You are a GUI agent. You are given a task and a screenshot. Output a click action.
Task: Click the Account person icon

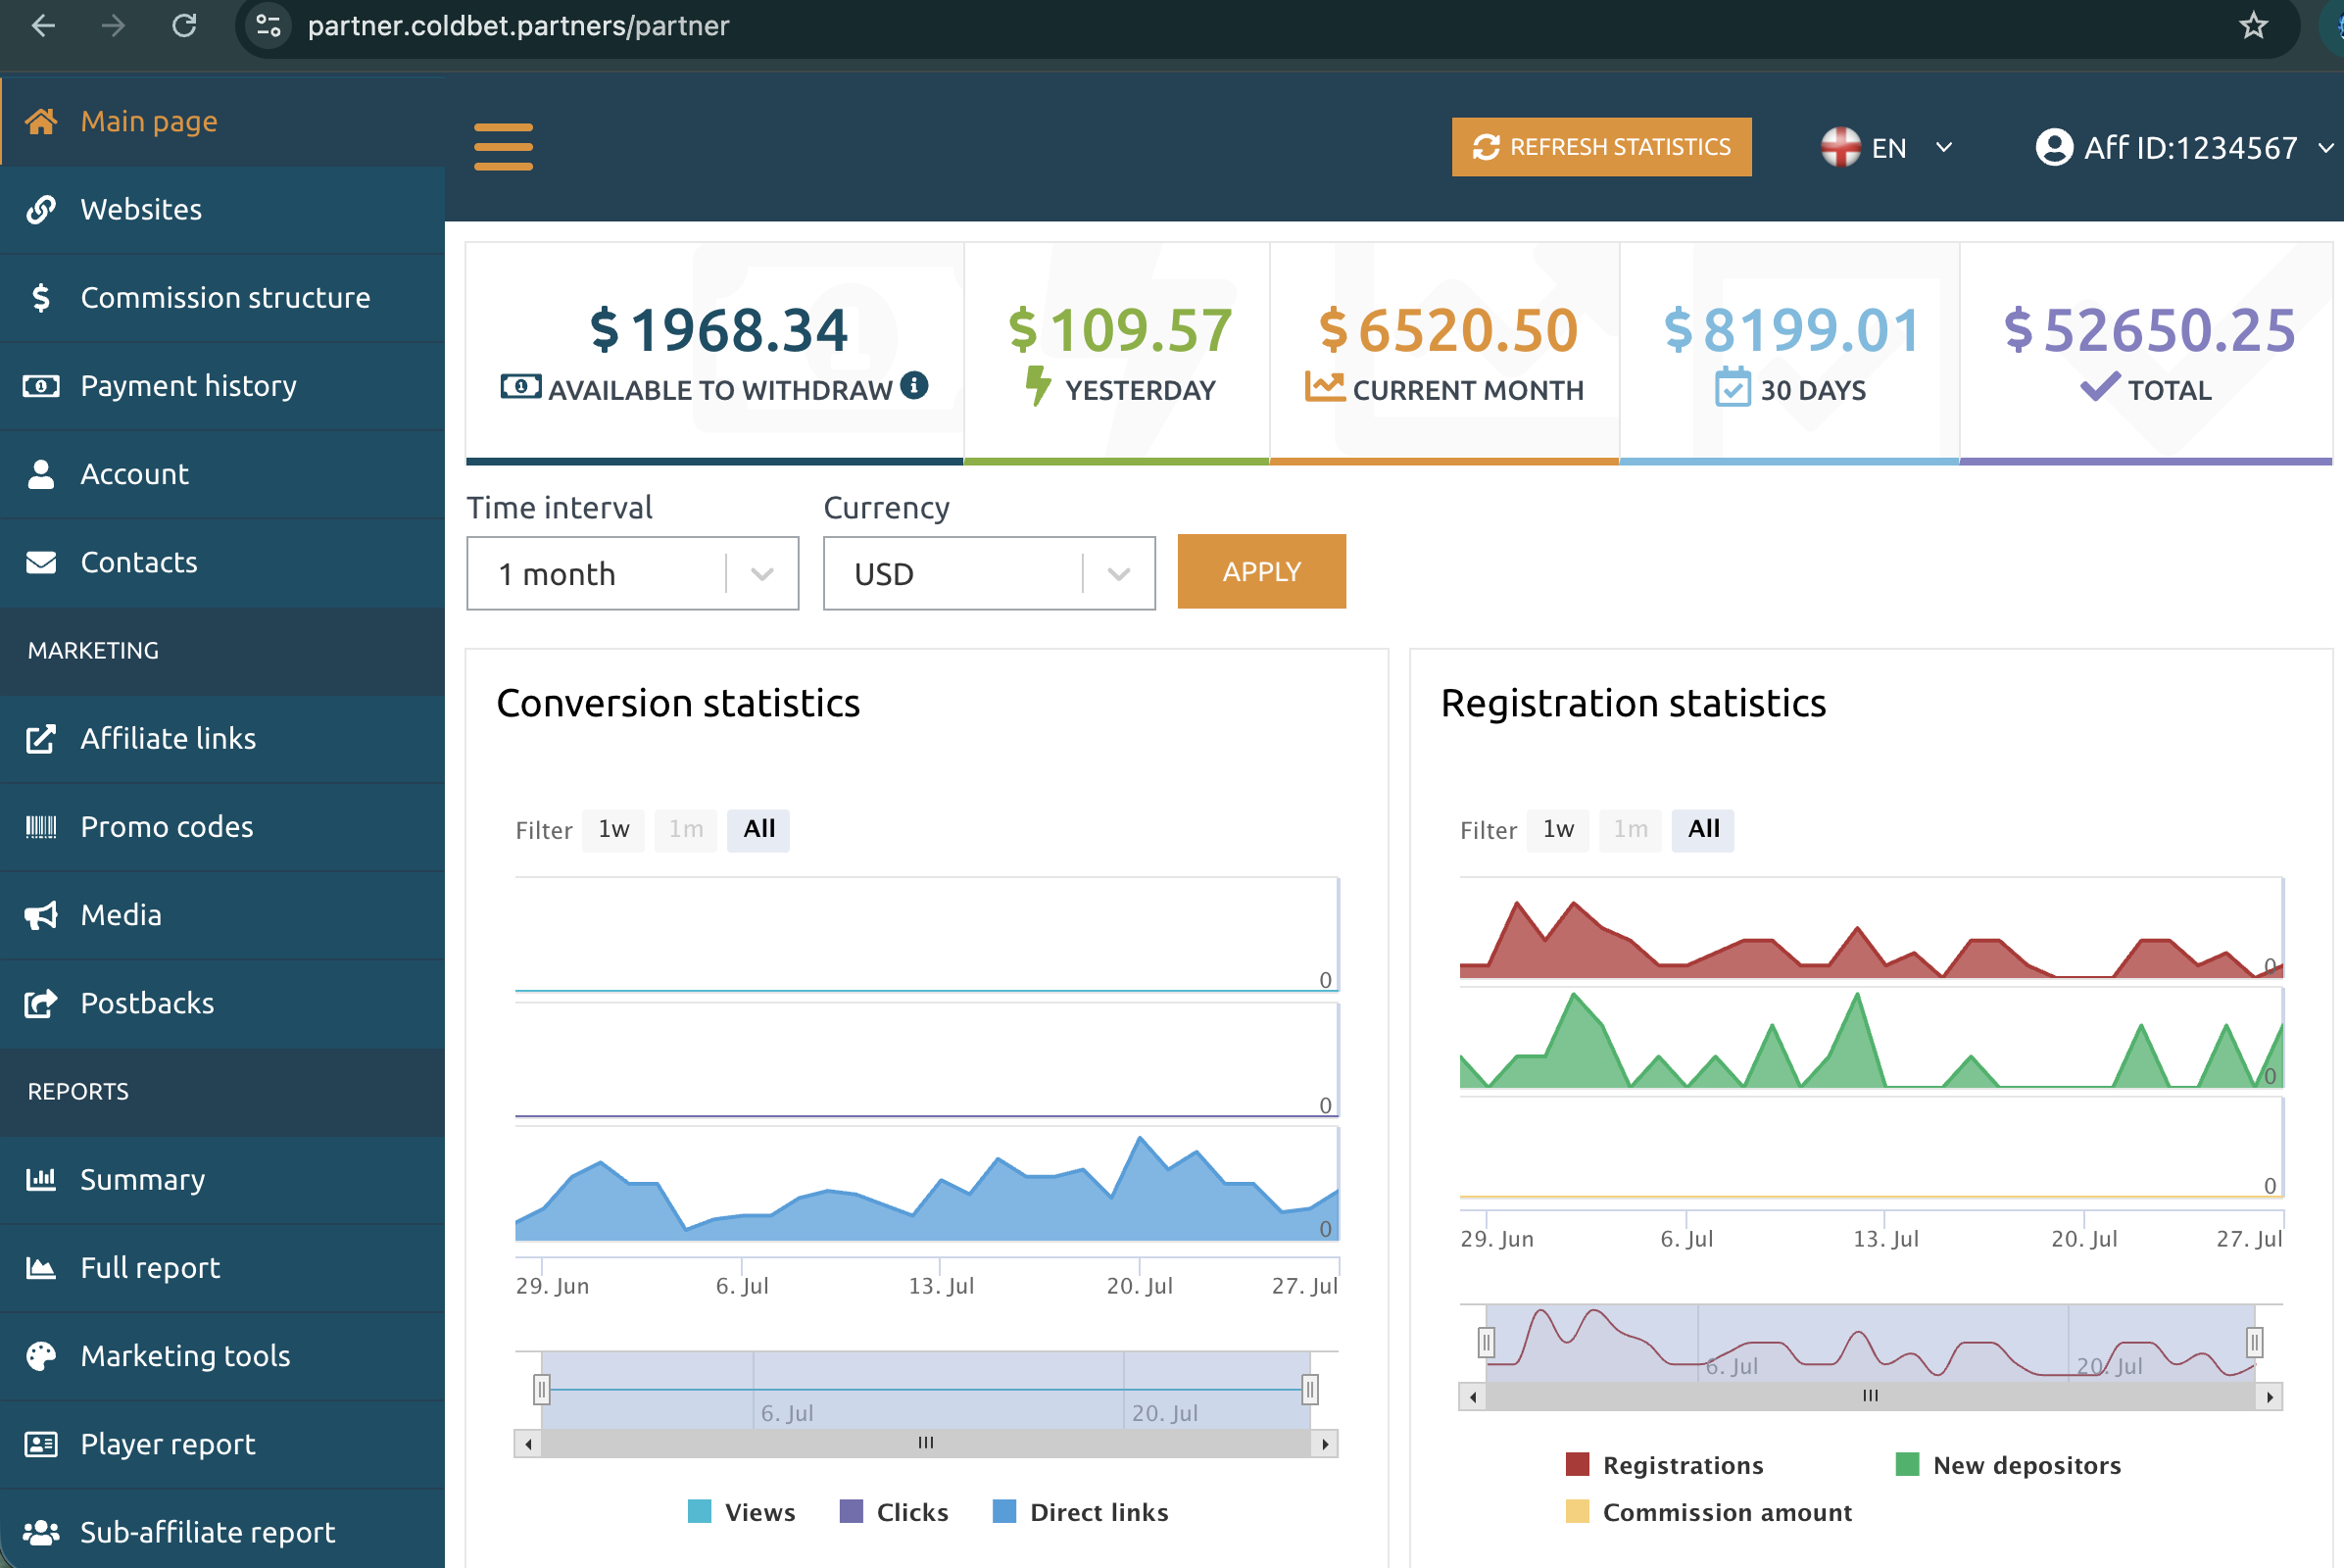(x=41, y=474)
